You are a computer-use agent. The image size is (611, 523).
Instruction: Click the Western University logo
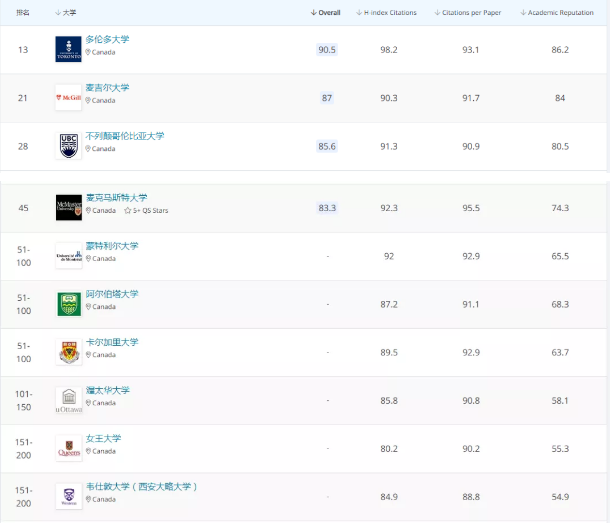tap(69, 496)
